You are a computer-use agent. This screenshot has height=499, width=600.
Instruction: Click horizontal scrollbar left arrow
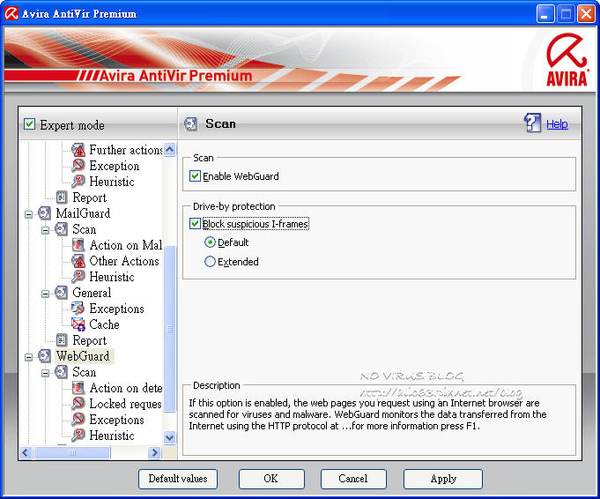(26, 453)
